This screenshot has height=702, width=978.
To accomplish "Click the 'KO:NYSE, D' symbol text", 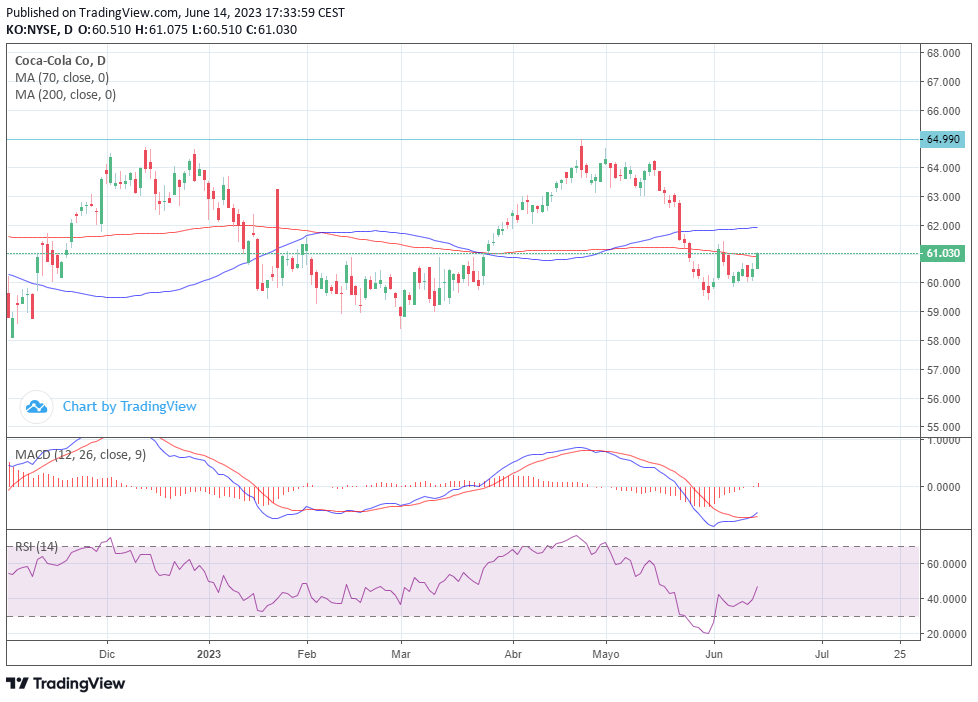I will 39,29.
